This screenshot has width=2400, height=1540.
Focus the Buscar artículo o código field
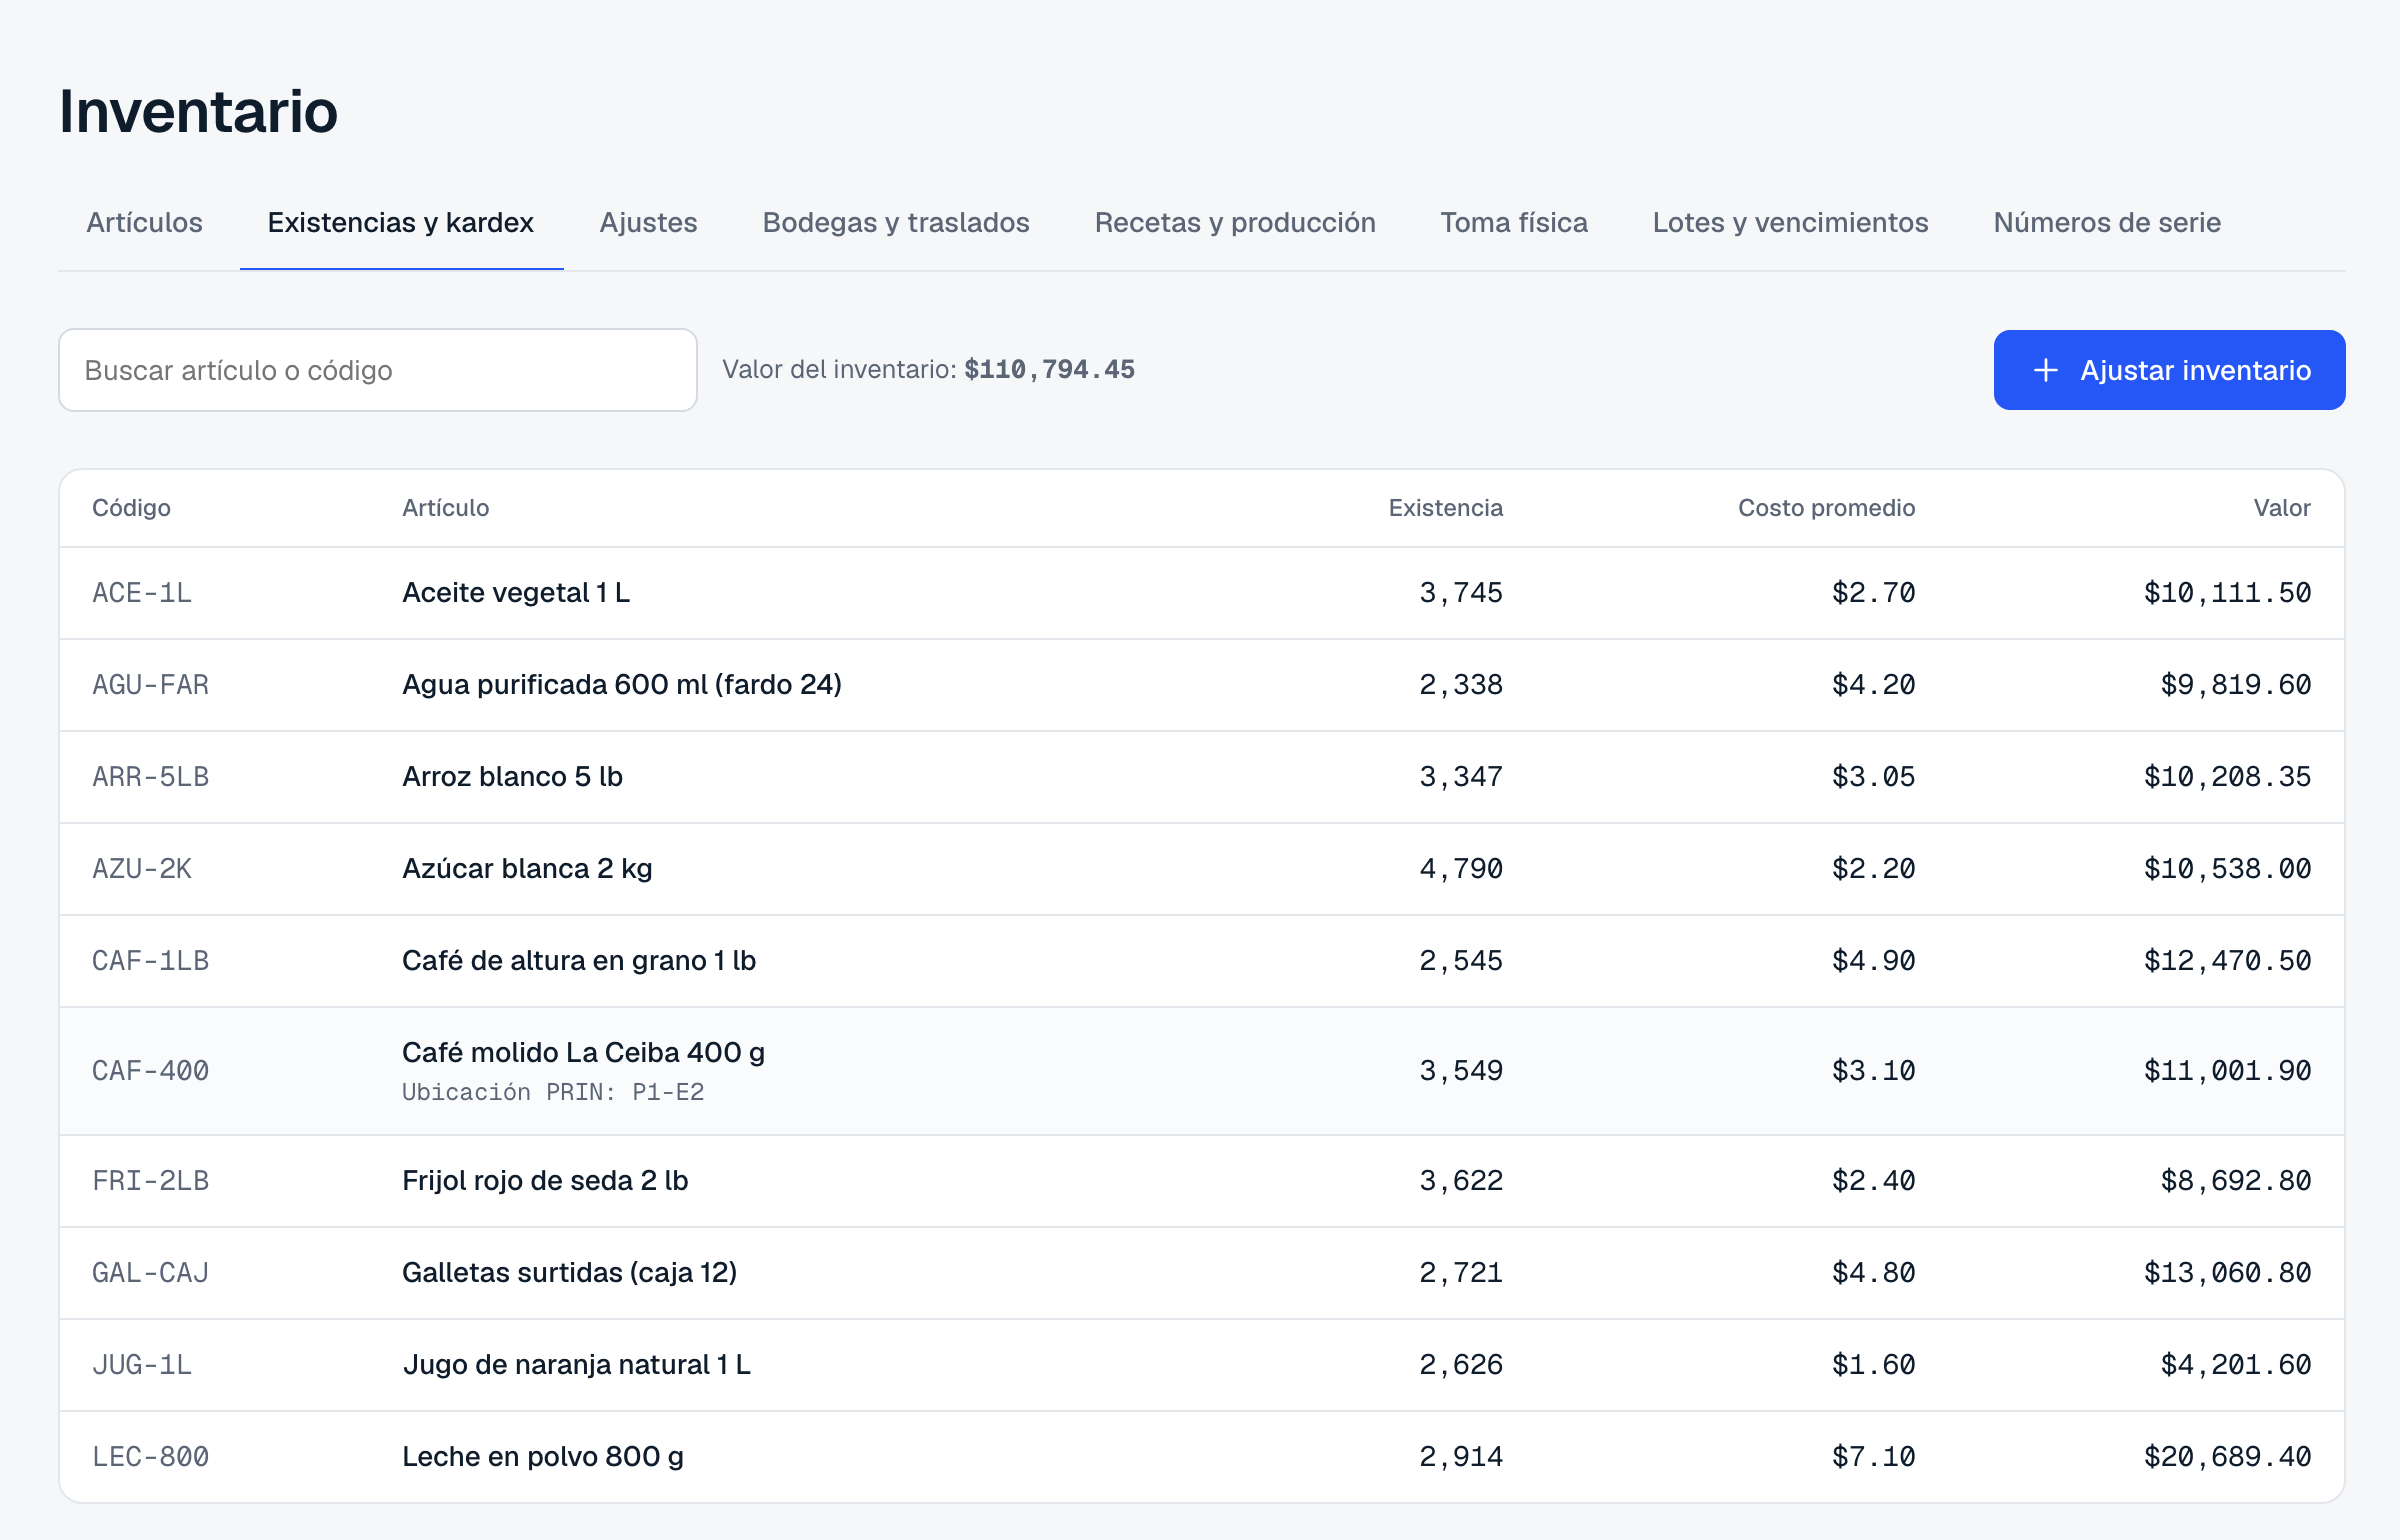[x=378, y=370]
